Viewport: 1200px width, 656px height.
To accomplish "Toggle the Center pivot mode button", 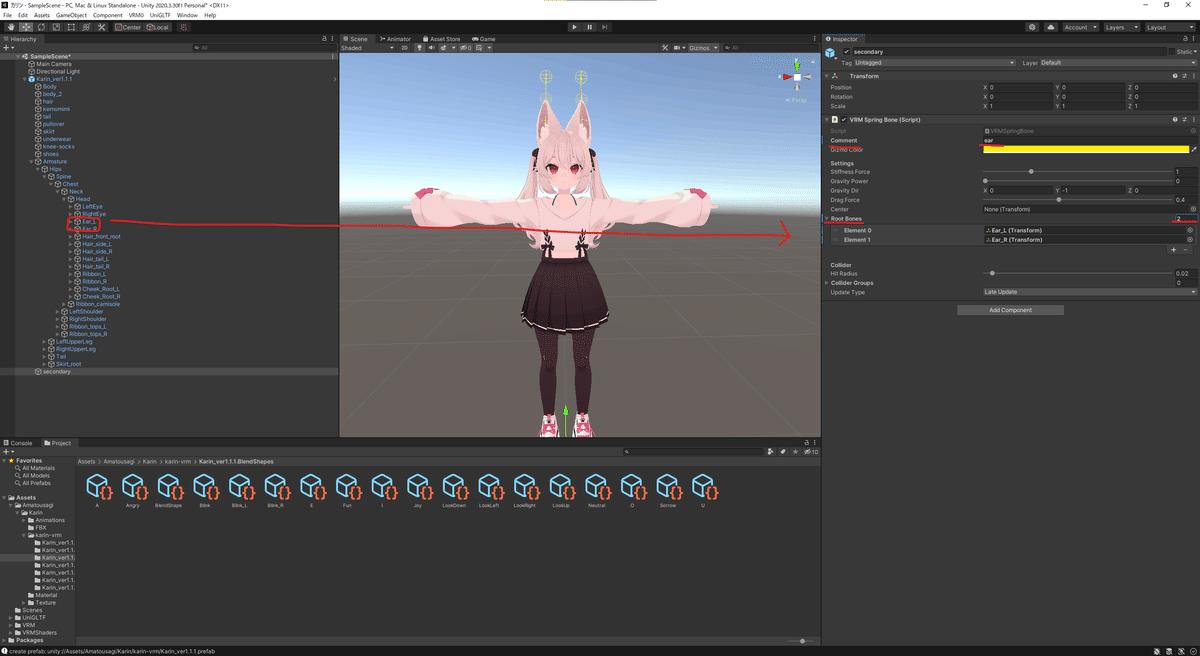I will click(127, 27).
